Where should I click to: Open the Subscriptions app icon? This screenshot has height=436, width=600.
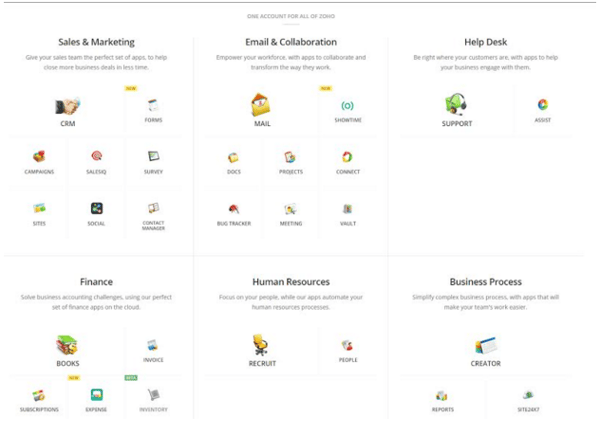coord(39,395)
